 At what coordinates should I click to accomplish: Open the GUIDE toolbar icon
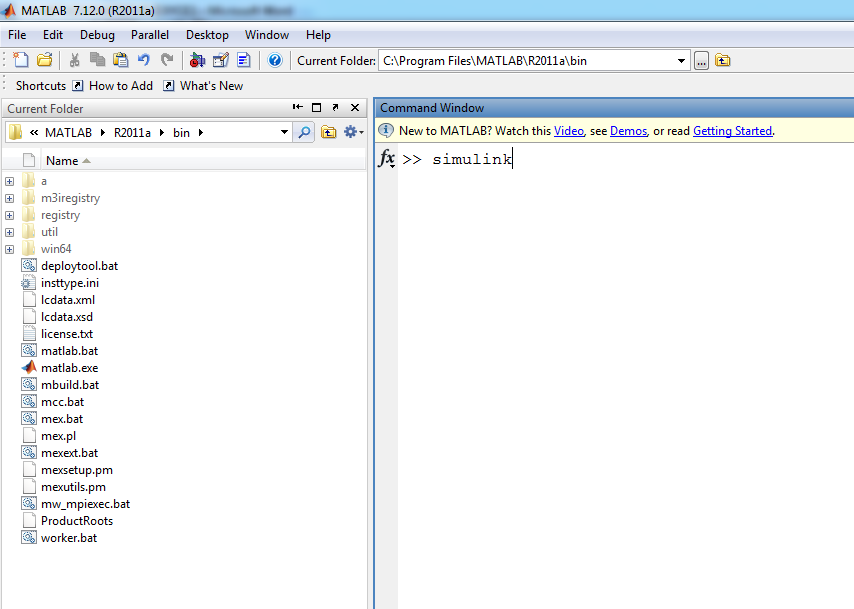click(221, 60)
